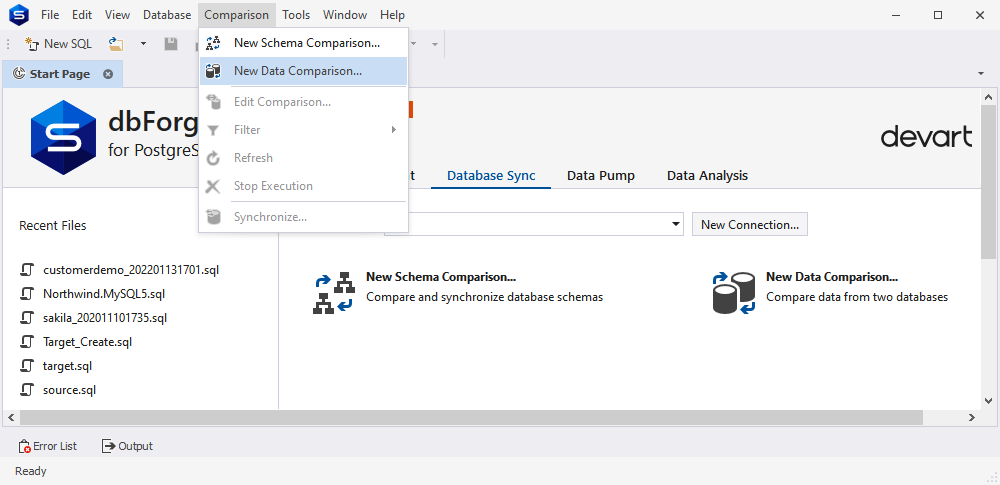Open recent file source.sql
This screenshot has width=1000, height=485.
[x=70, y=390]
